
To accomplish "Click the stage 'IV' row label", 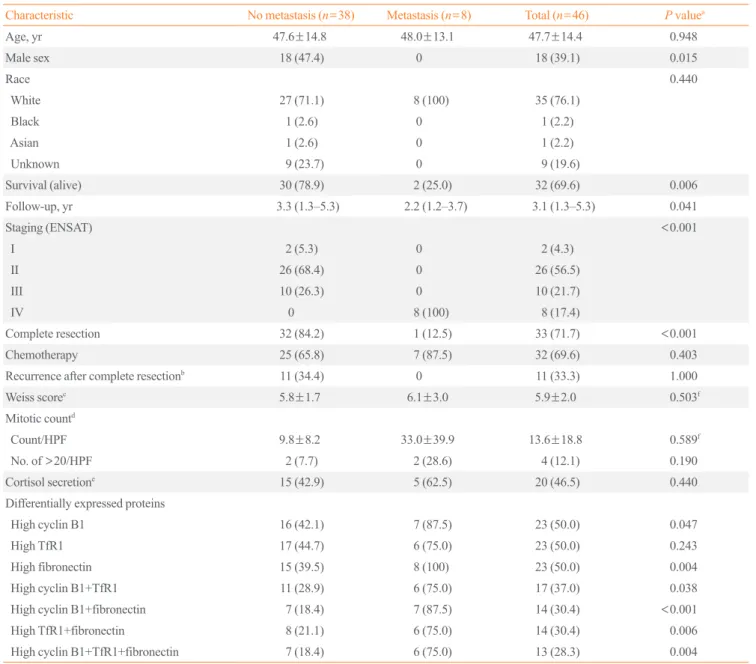I will coord(17,312).
